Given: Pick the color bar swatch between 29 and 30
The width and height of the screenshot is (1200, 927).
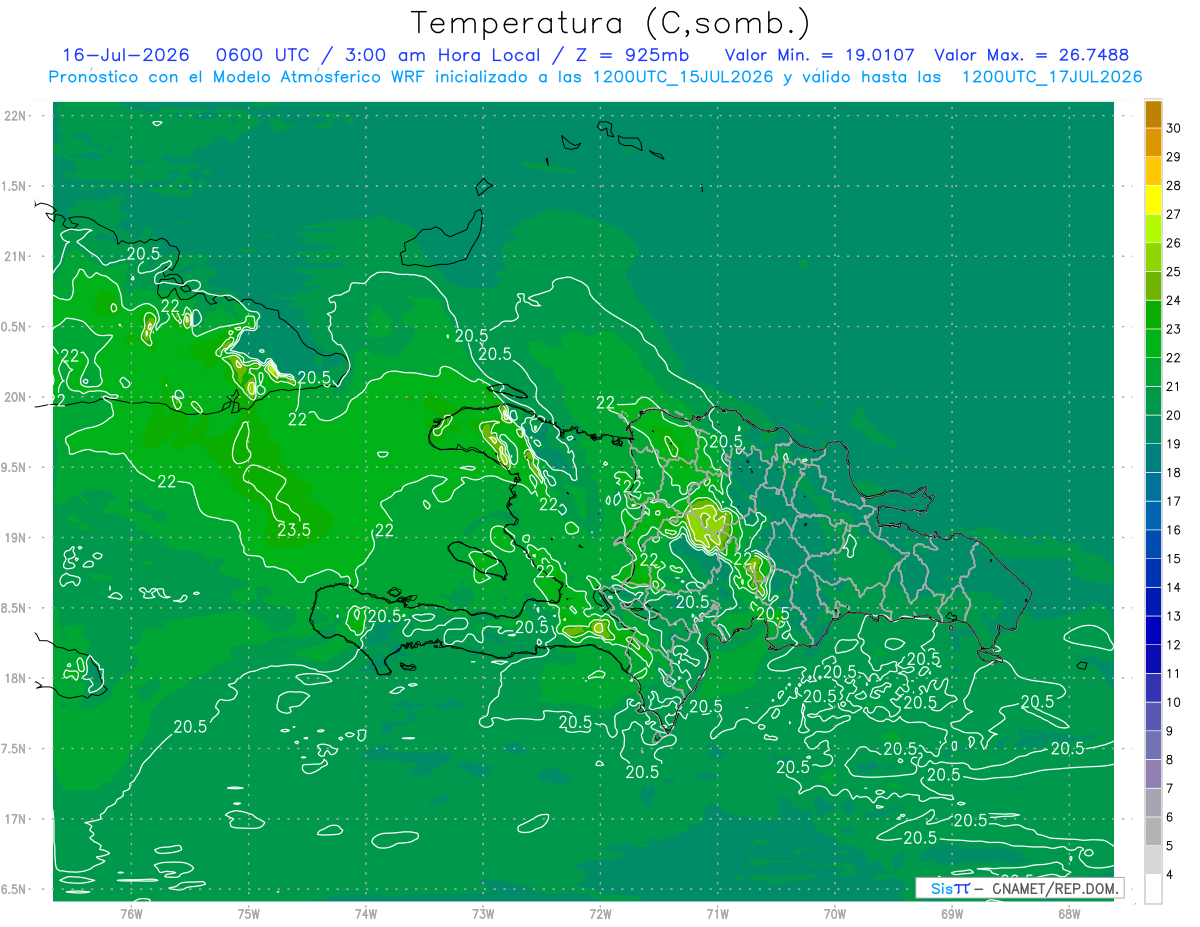Looking at the screenshot, I should coord(1153,143).
